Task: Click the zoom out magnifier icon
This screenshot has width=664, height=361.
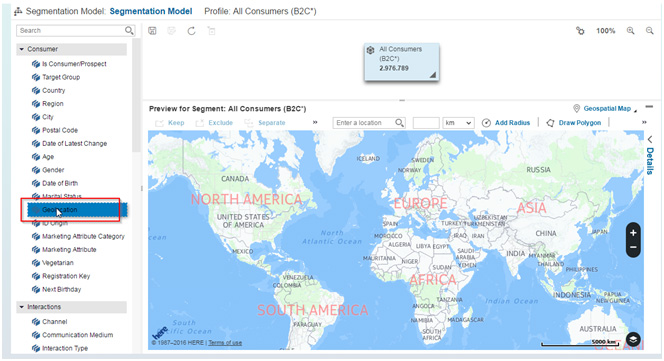Action: 650,31
